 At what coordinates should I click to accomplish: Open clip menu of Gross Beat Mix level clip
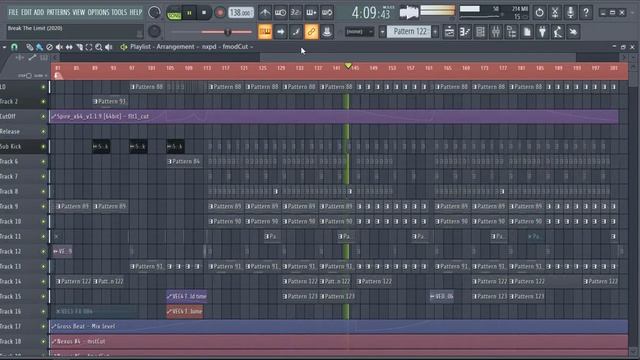53,327
